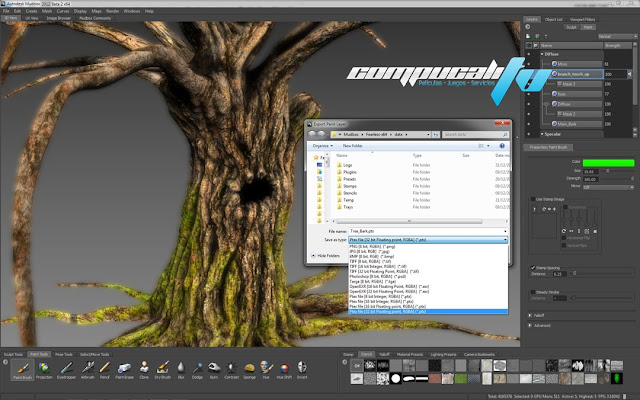Select the Sponge tool
The image size is (640, 400).
(x=249, y=370)
